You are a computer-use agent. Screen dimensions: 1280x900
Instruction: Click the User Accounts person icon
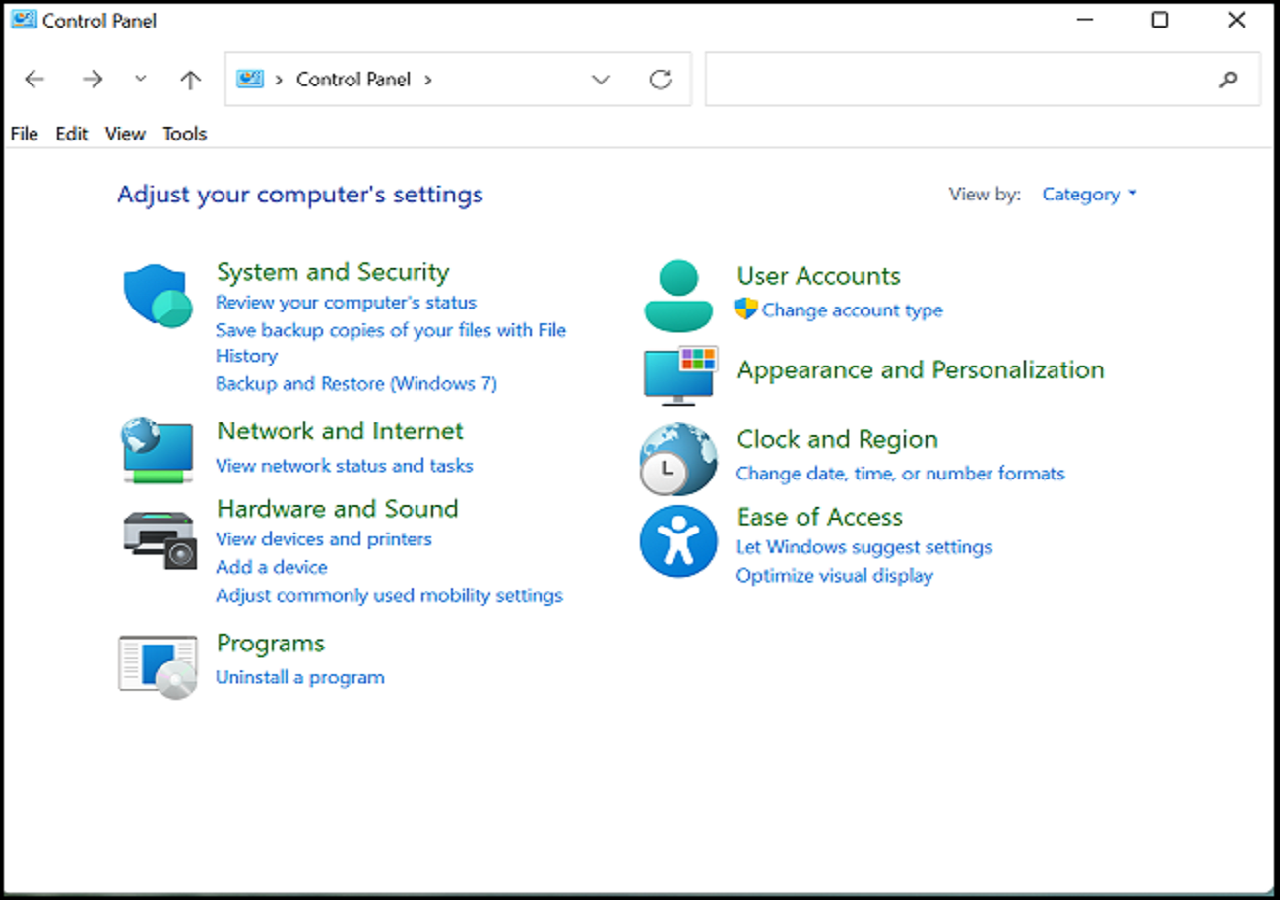[678, 295]
